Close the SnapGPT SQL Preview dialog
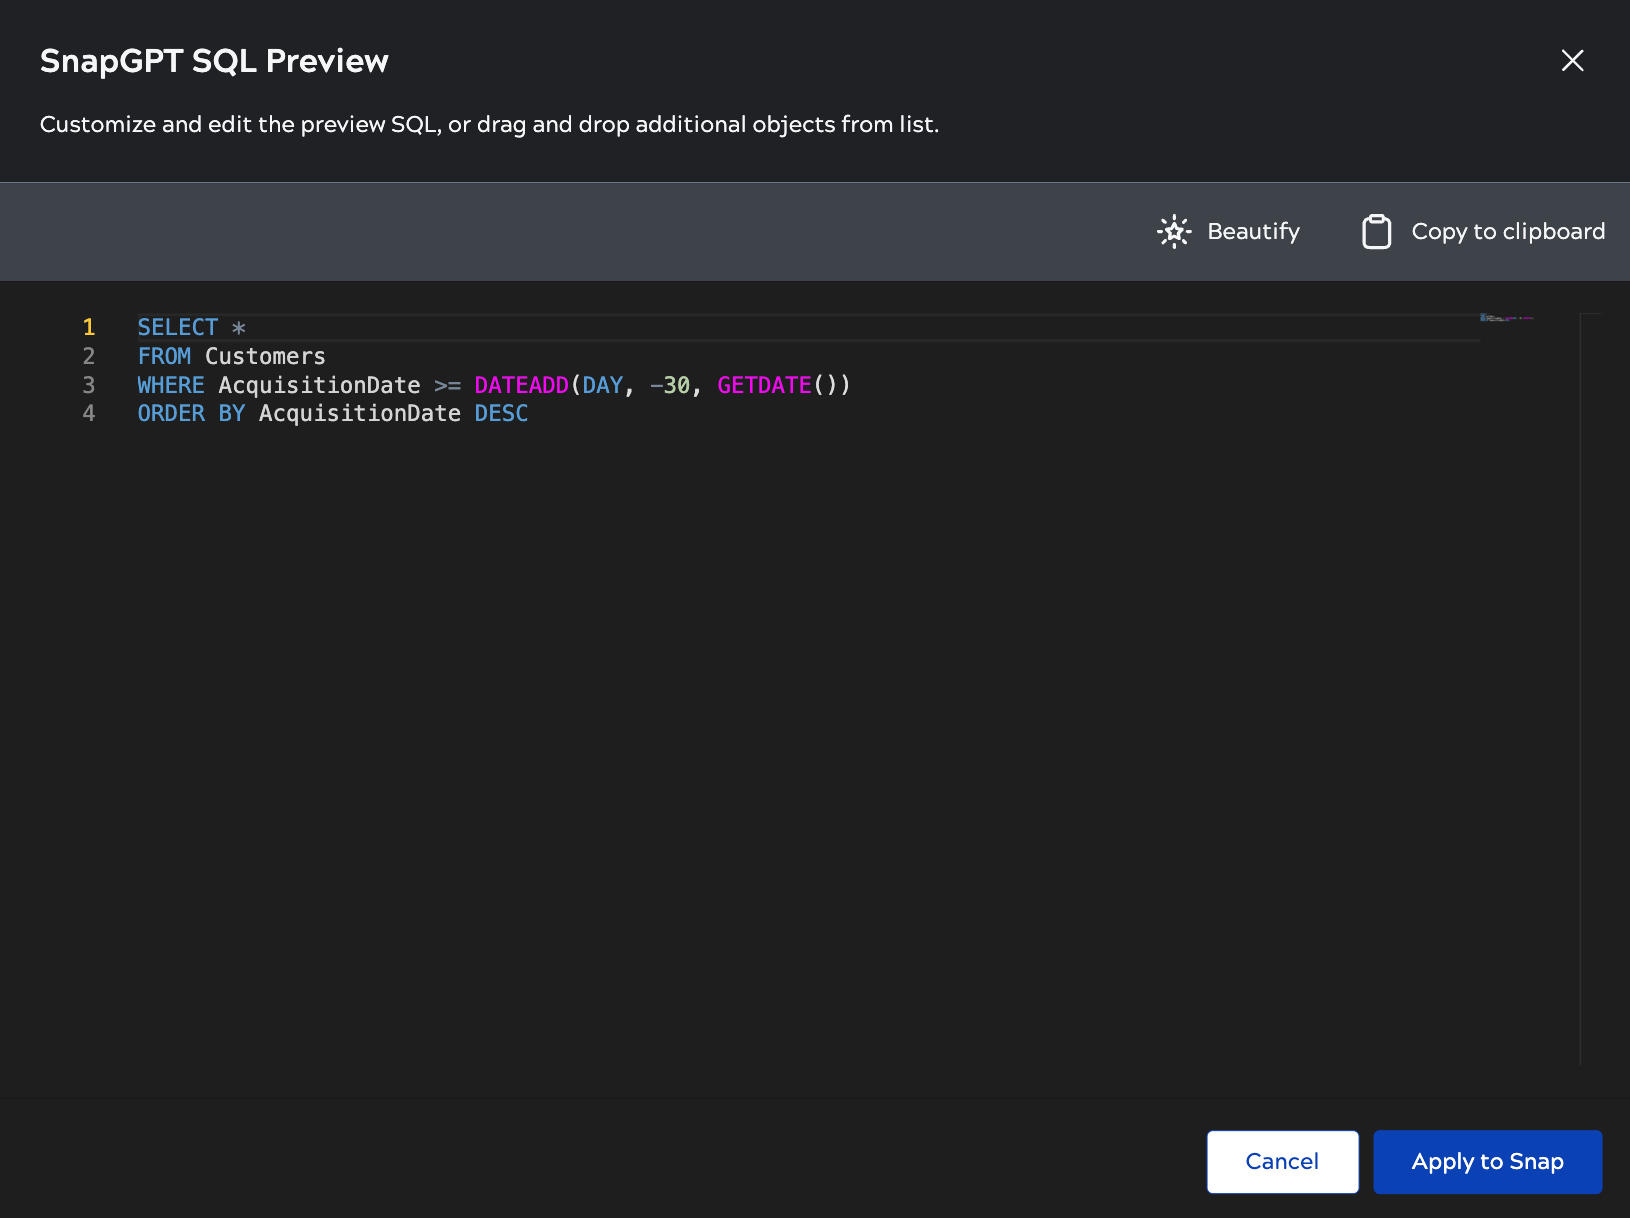 click(x=1572, y=61)
